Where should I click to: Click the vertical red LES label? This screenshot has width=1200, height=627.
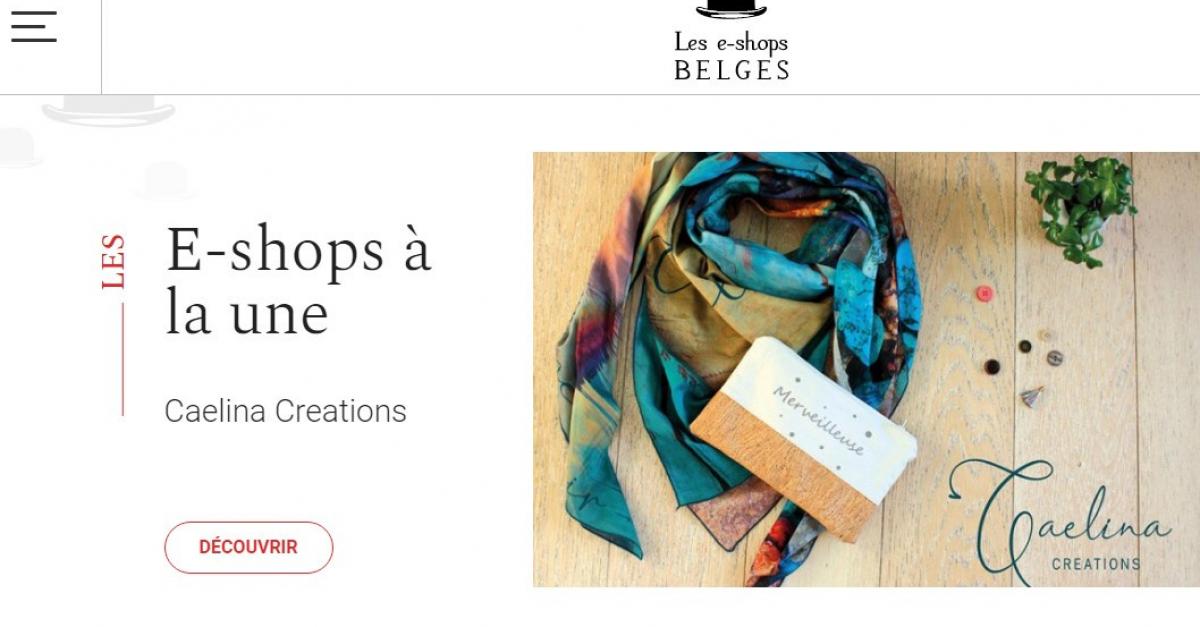point(113,261)
